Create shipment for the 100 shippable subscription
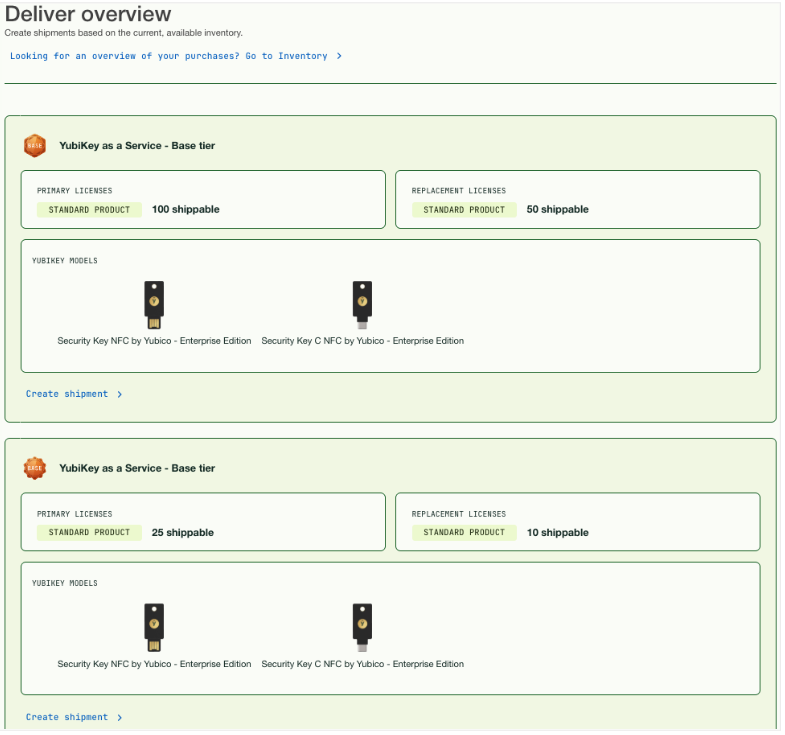The height and width of the screenshot is (735, 785). point(67,394)
